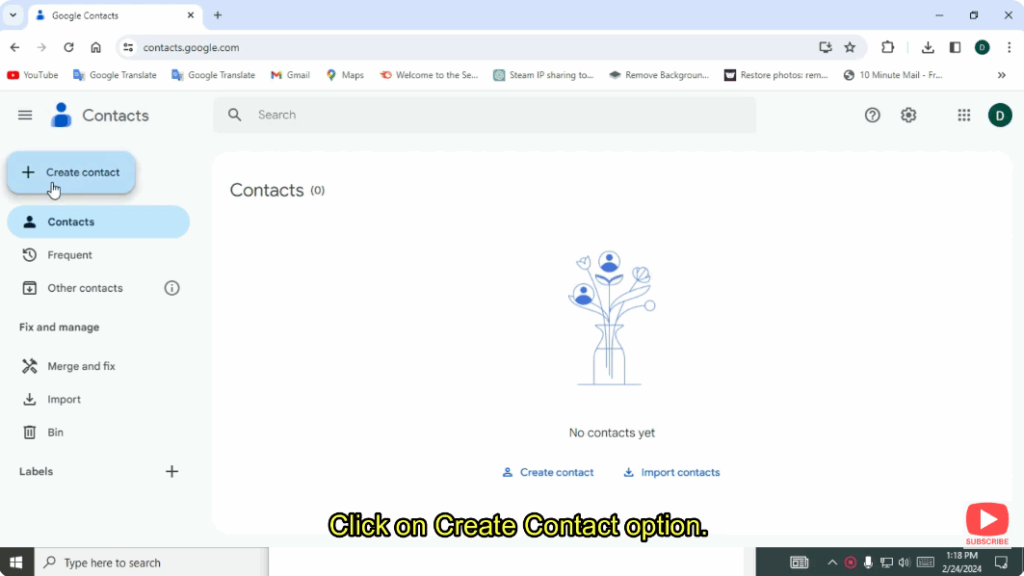Click the Import contacts link
This screenshot has height=576, width=1024.
click(x=671, y=472)
